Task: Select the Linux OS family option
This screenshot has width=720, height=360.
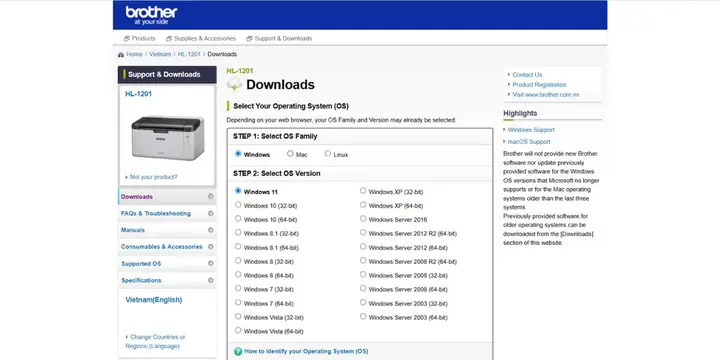Action: coord(328,154)
